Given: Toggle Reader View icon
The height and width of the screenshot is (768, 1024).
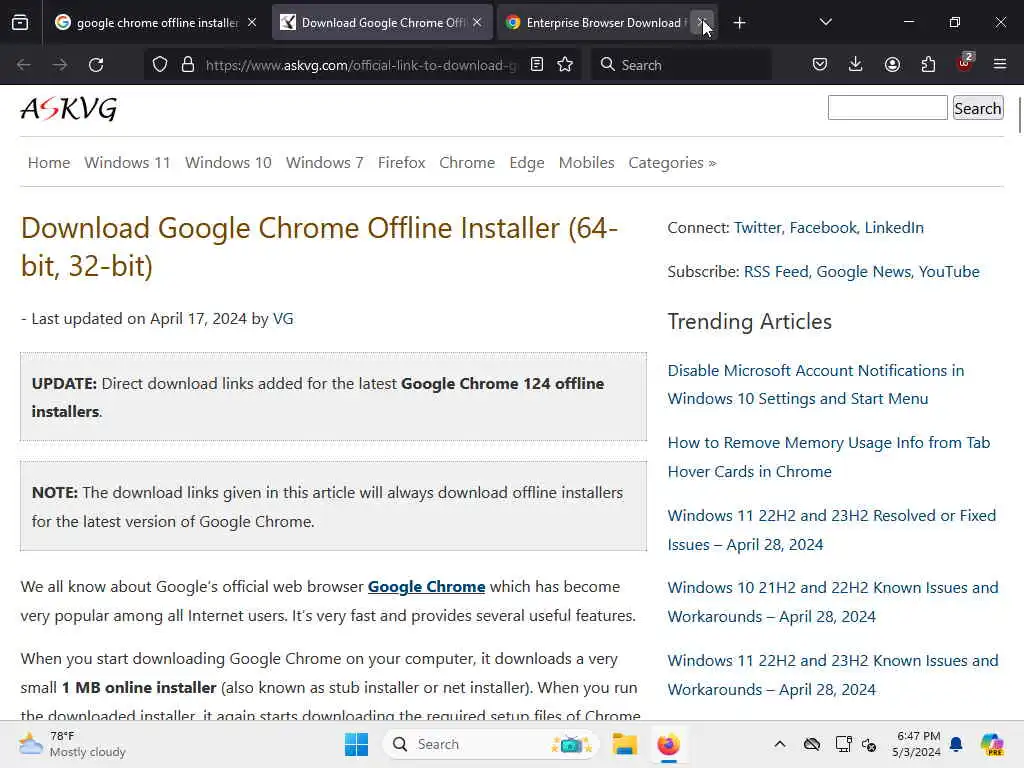Looking at the screenshot, I should coord(537,65).
